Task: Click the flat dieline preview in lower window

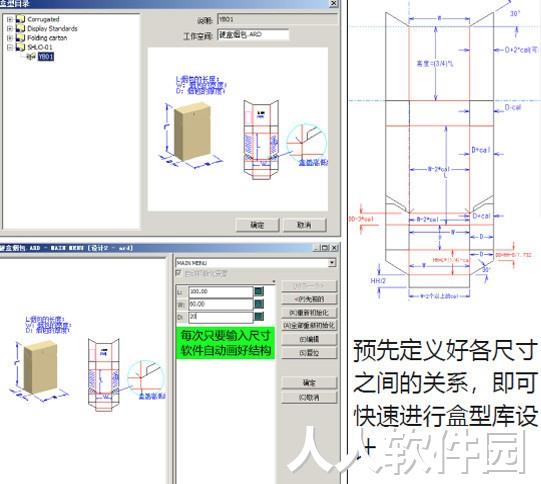Action: click(x=103, y=375)
